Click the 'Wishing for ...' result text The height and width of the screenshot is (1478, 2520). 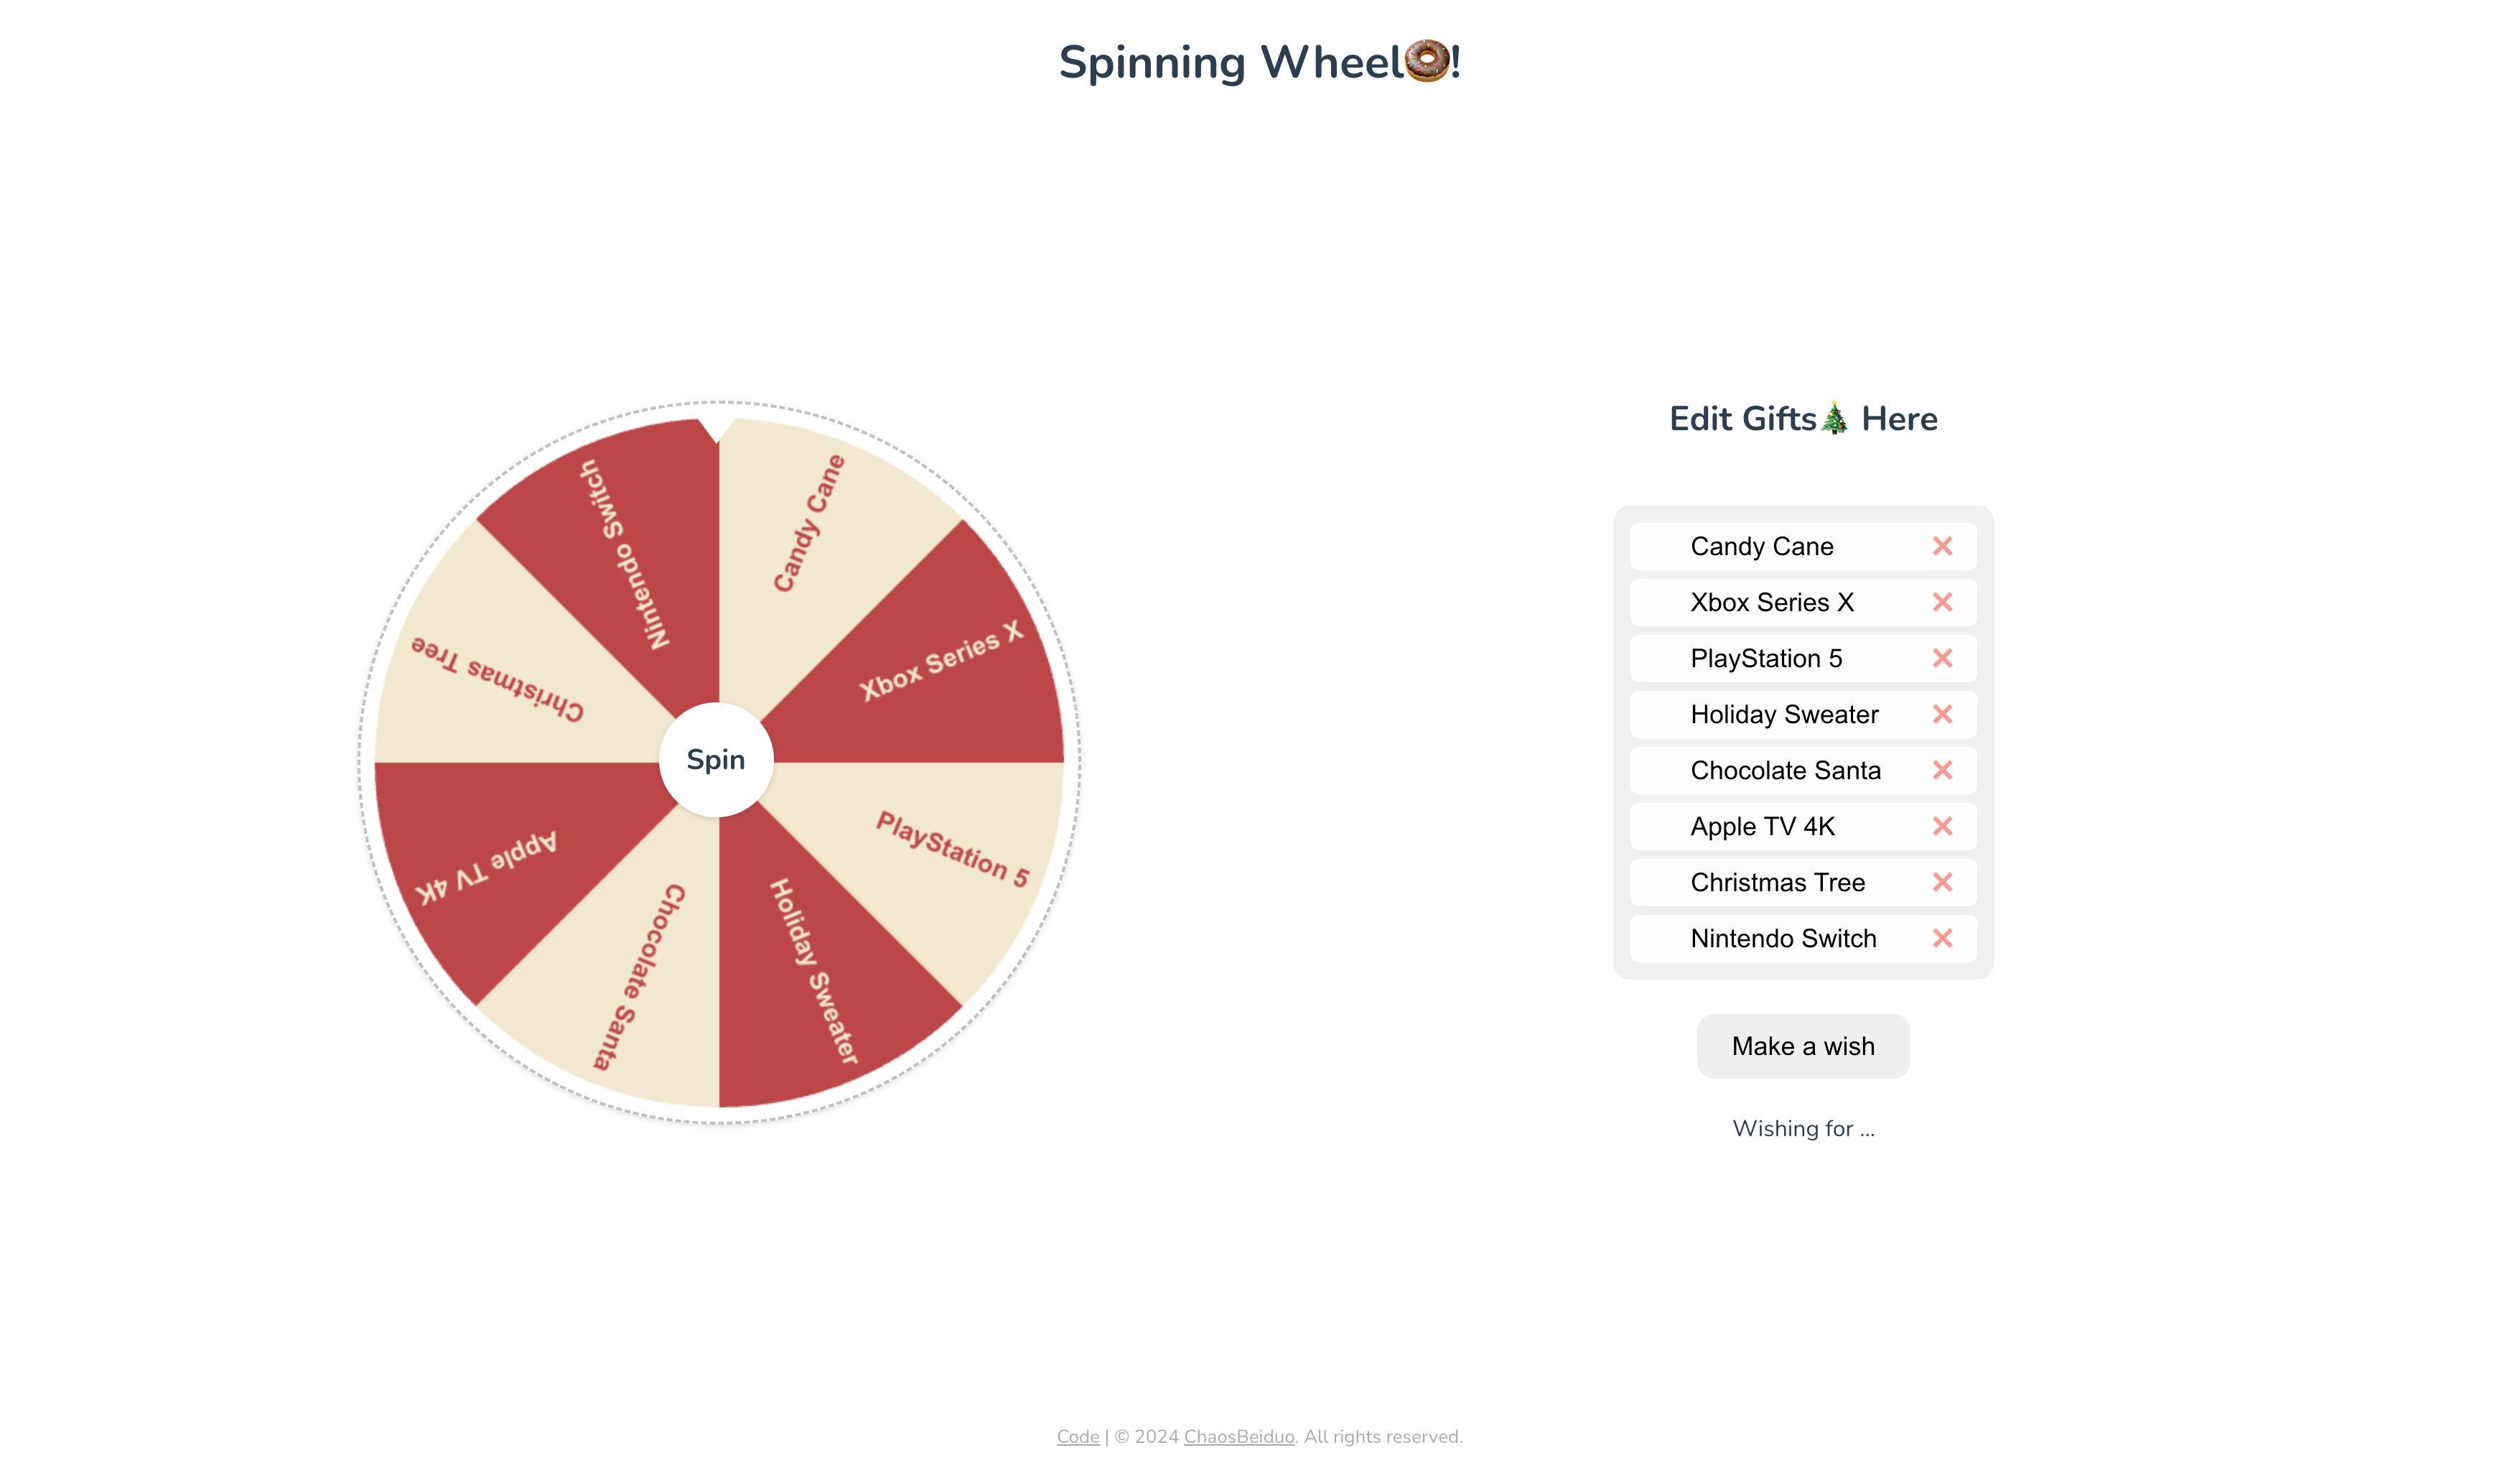pyautogui.click(x=1804, y=1129)
